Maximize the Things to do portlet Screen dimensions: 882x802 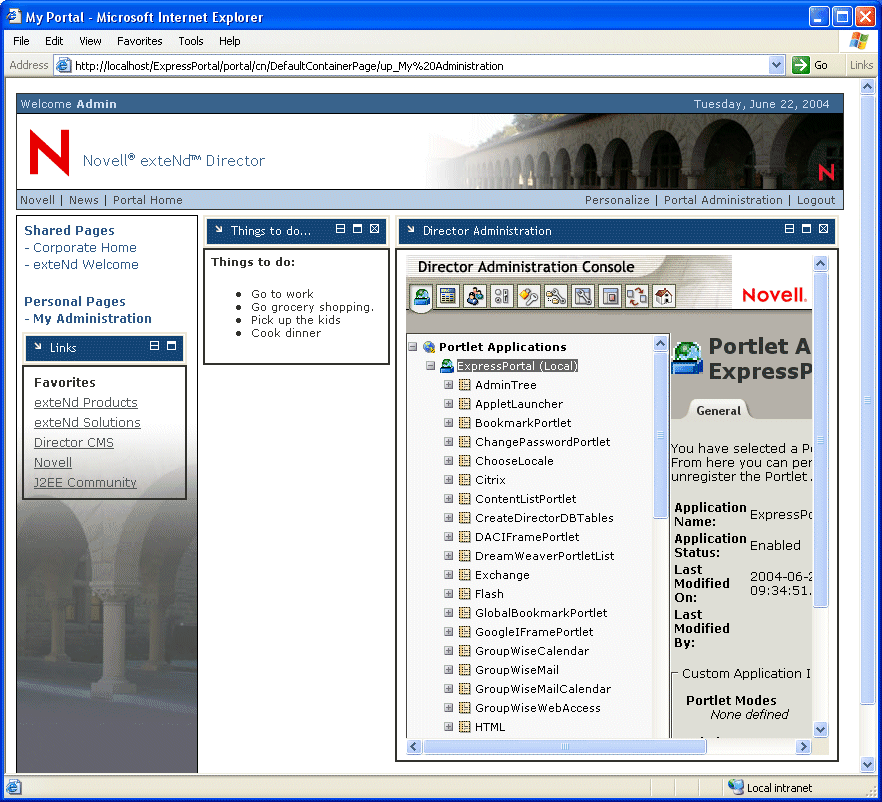click(x=357, y=229)
